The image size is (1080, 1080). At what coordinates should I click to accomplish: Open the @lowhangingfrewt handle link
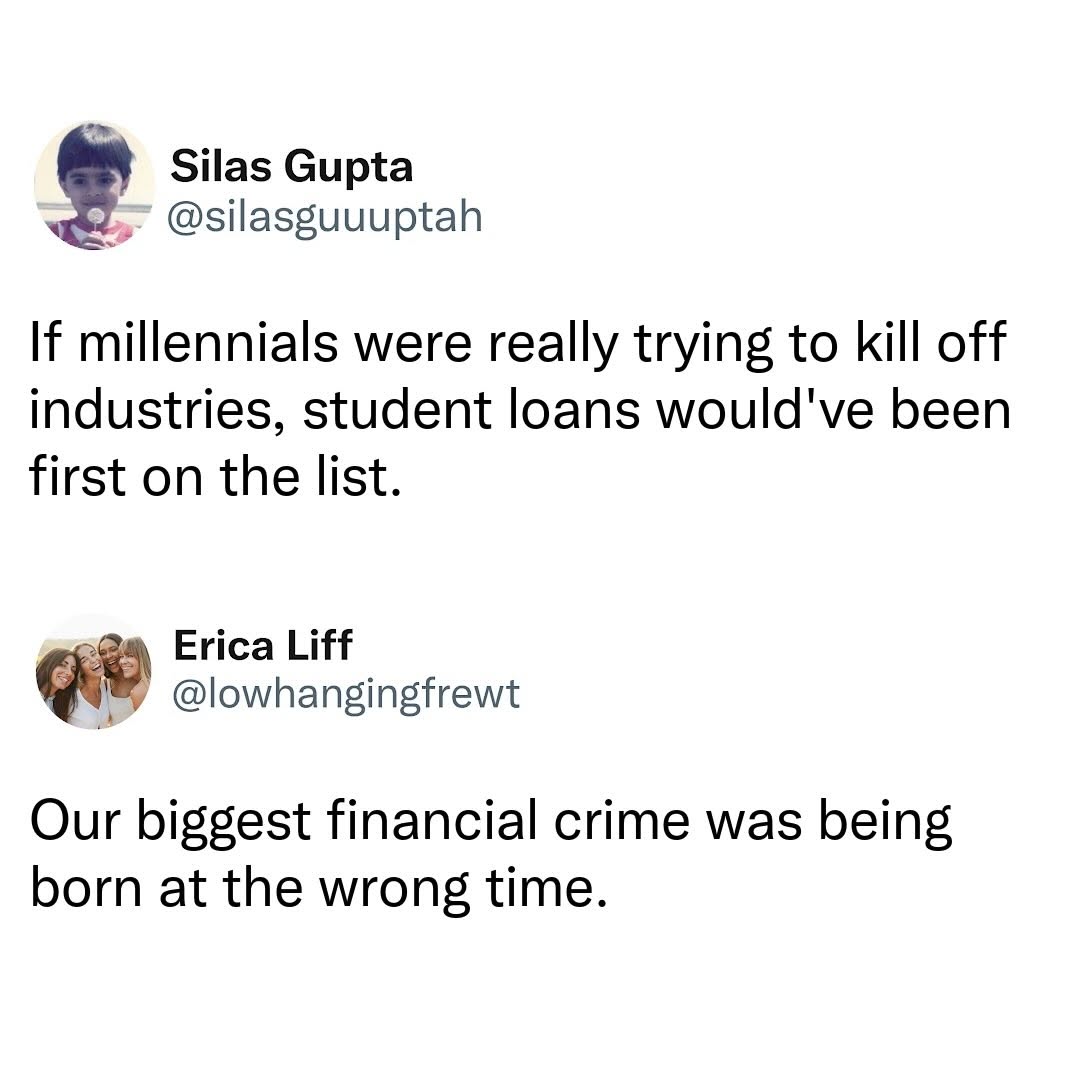(x=346, y=694)
